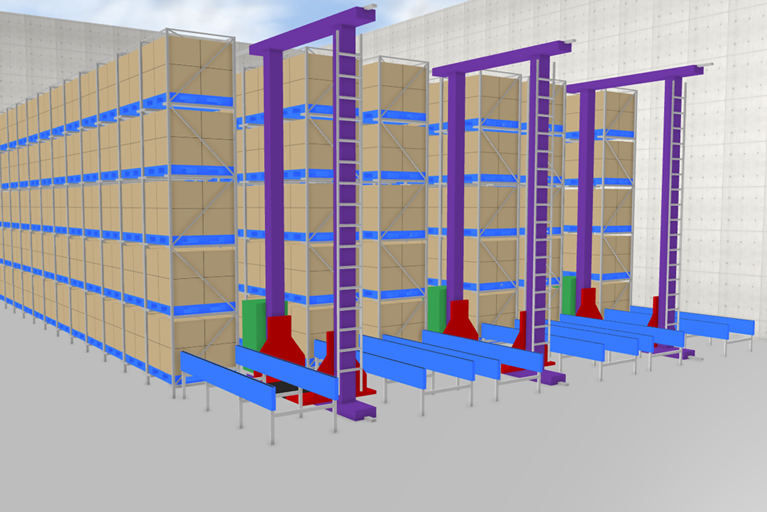Click the middle purple stacker crane
The image size is (767, 512).
(x=541, y=200)
